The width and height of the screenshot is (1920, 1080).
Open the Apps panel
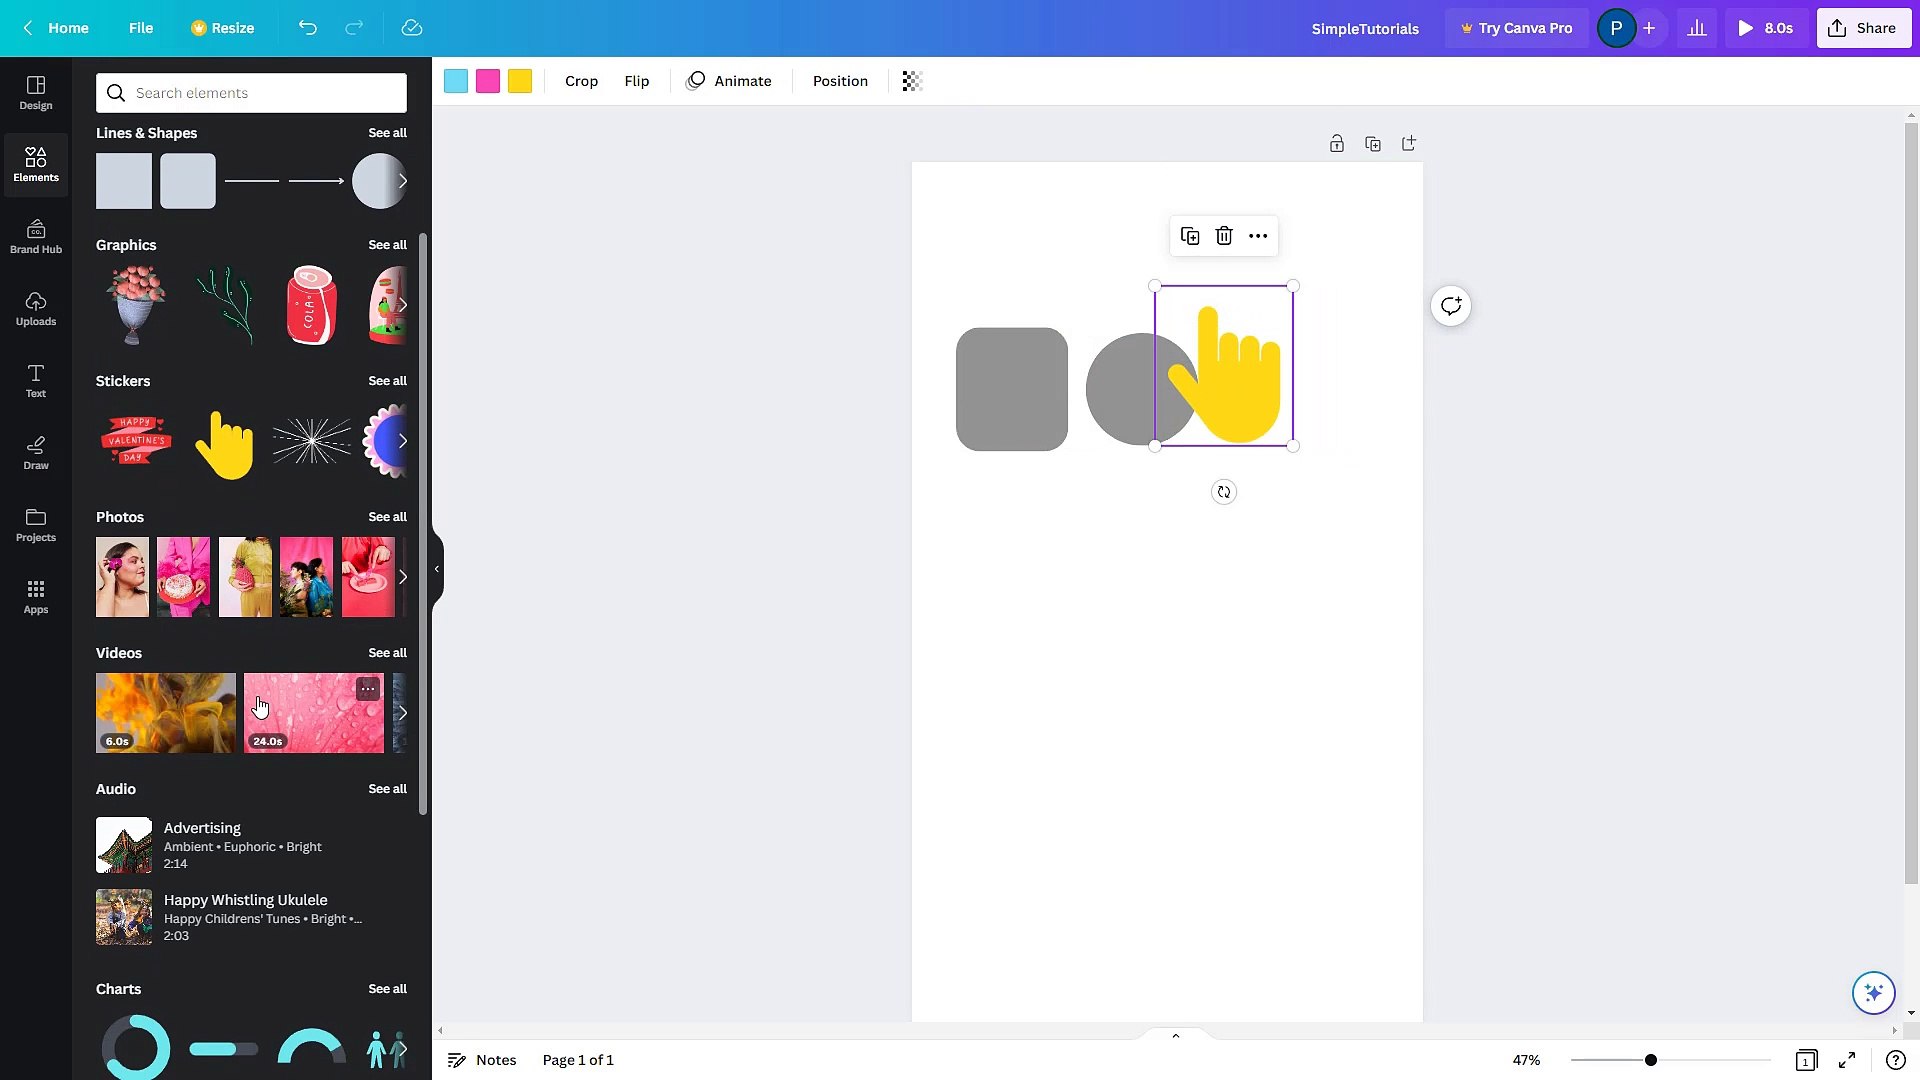[x=35, y=596]
